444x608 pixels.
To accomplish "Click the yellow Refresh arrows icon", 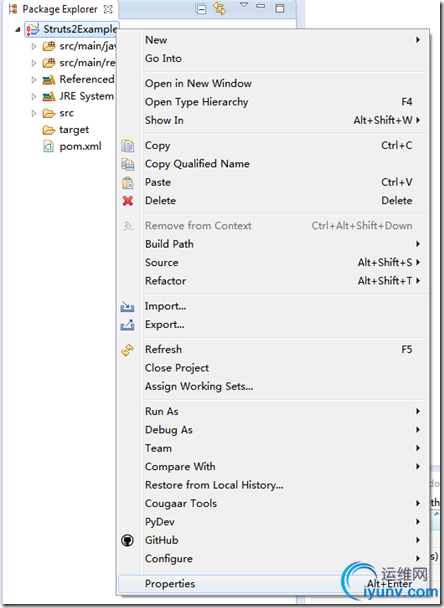I will click(128, 350).
